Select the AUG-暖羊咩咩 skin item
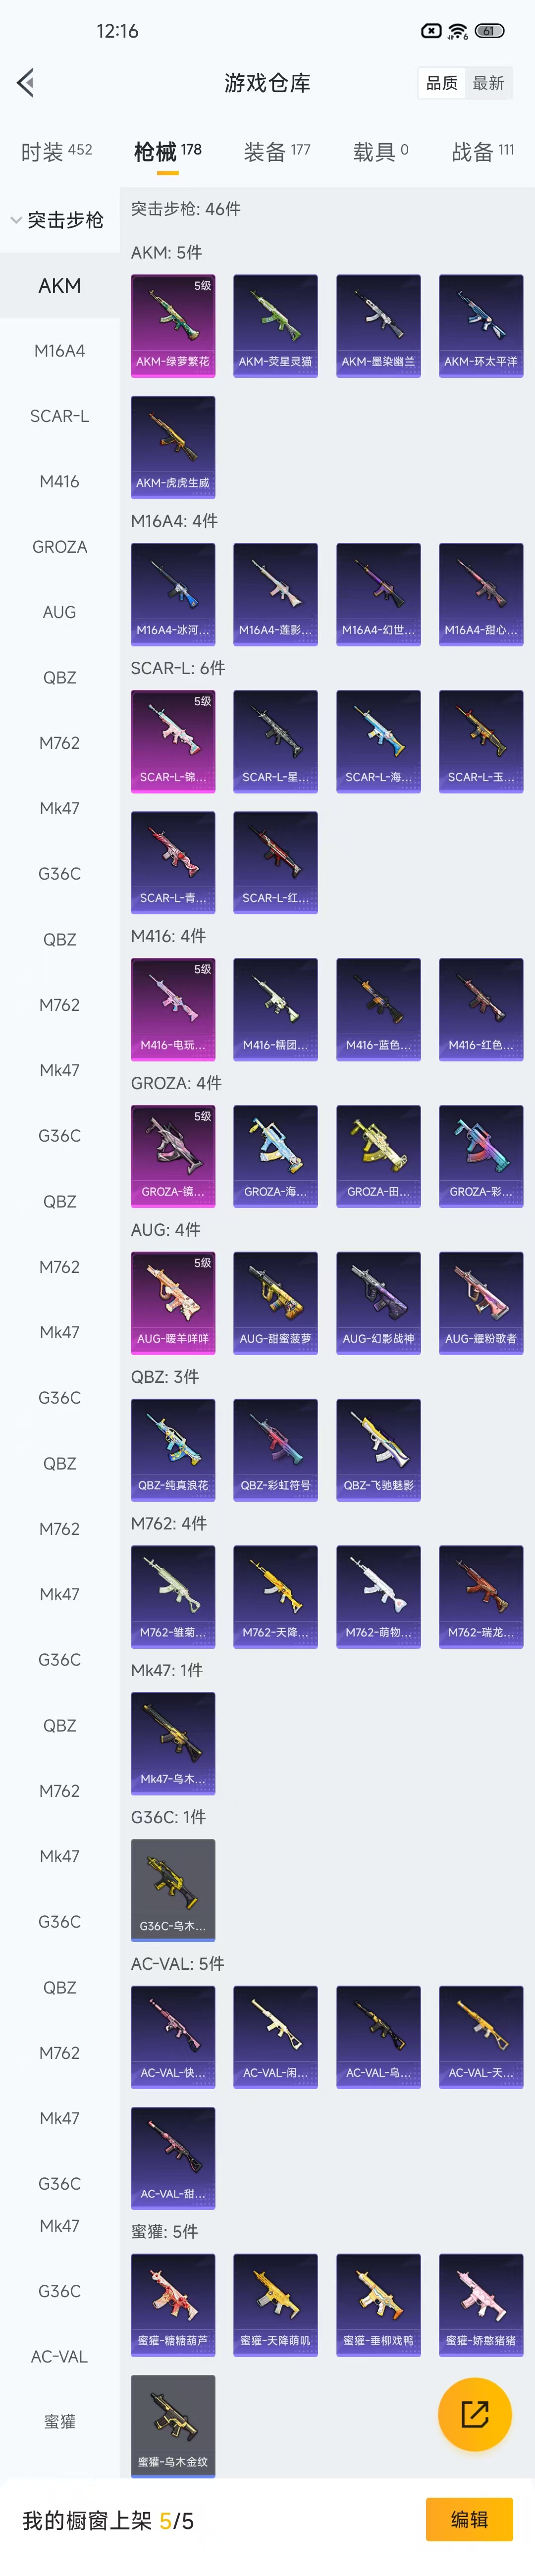Screen dimensions: 535x2576 [x=173, y=1303]
